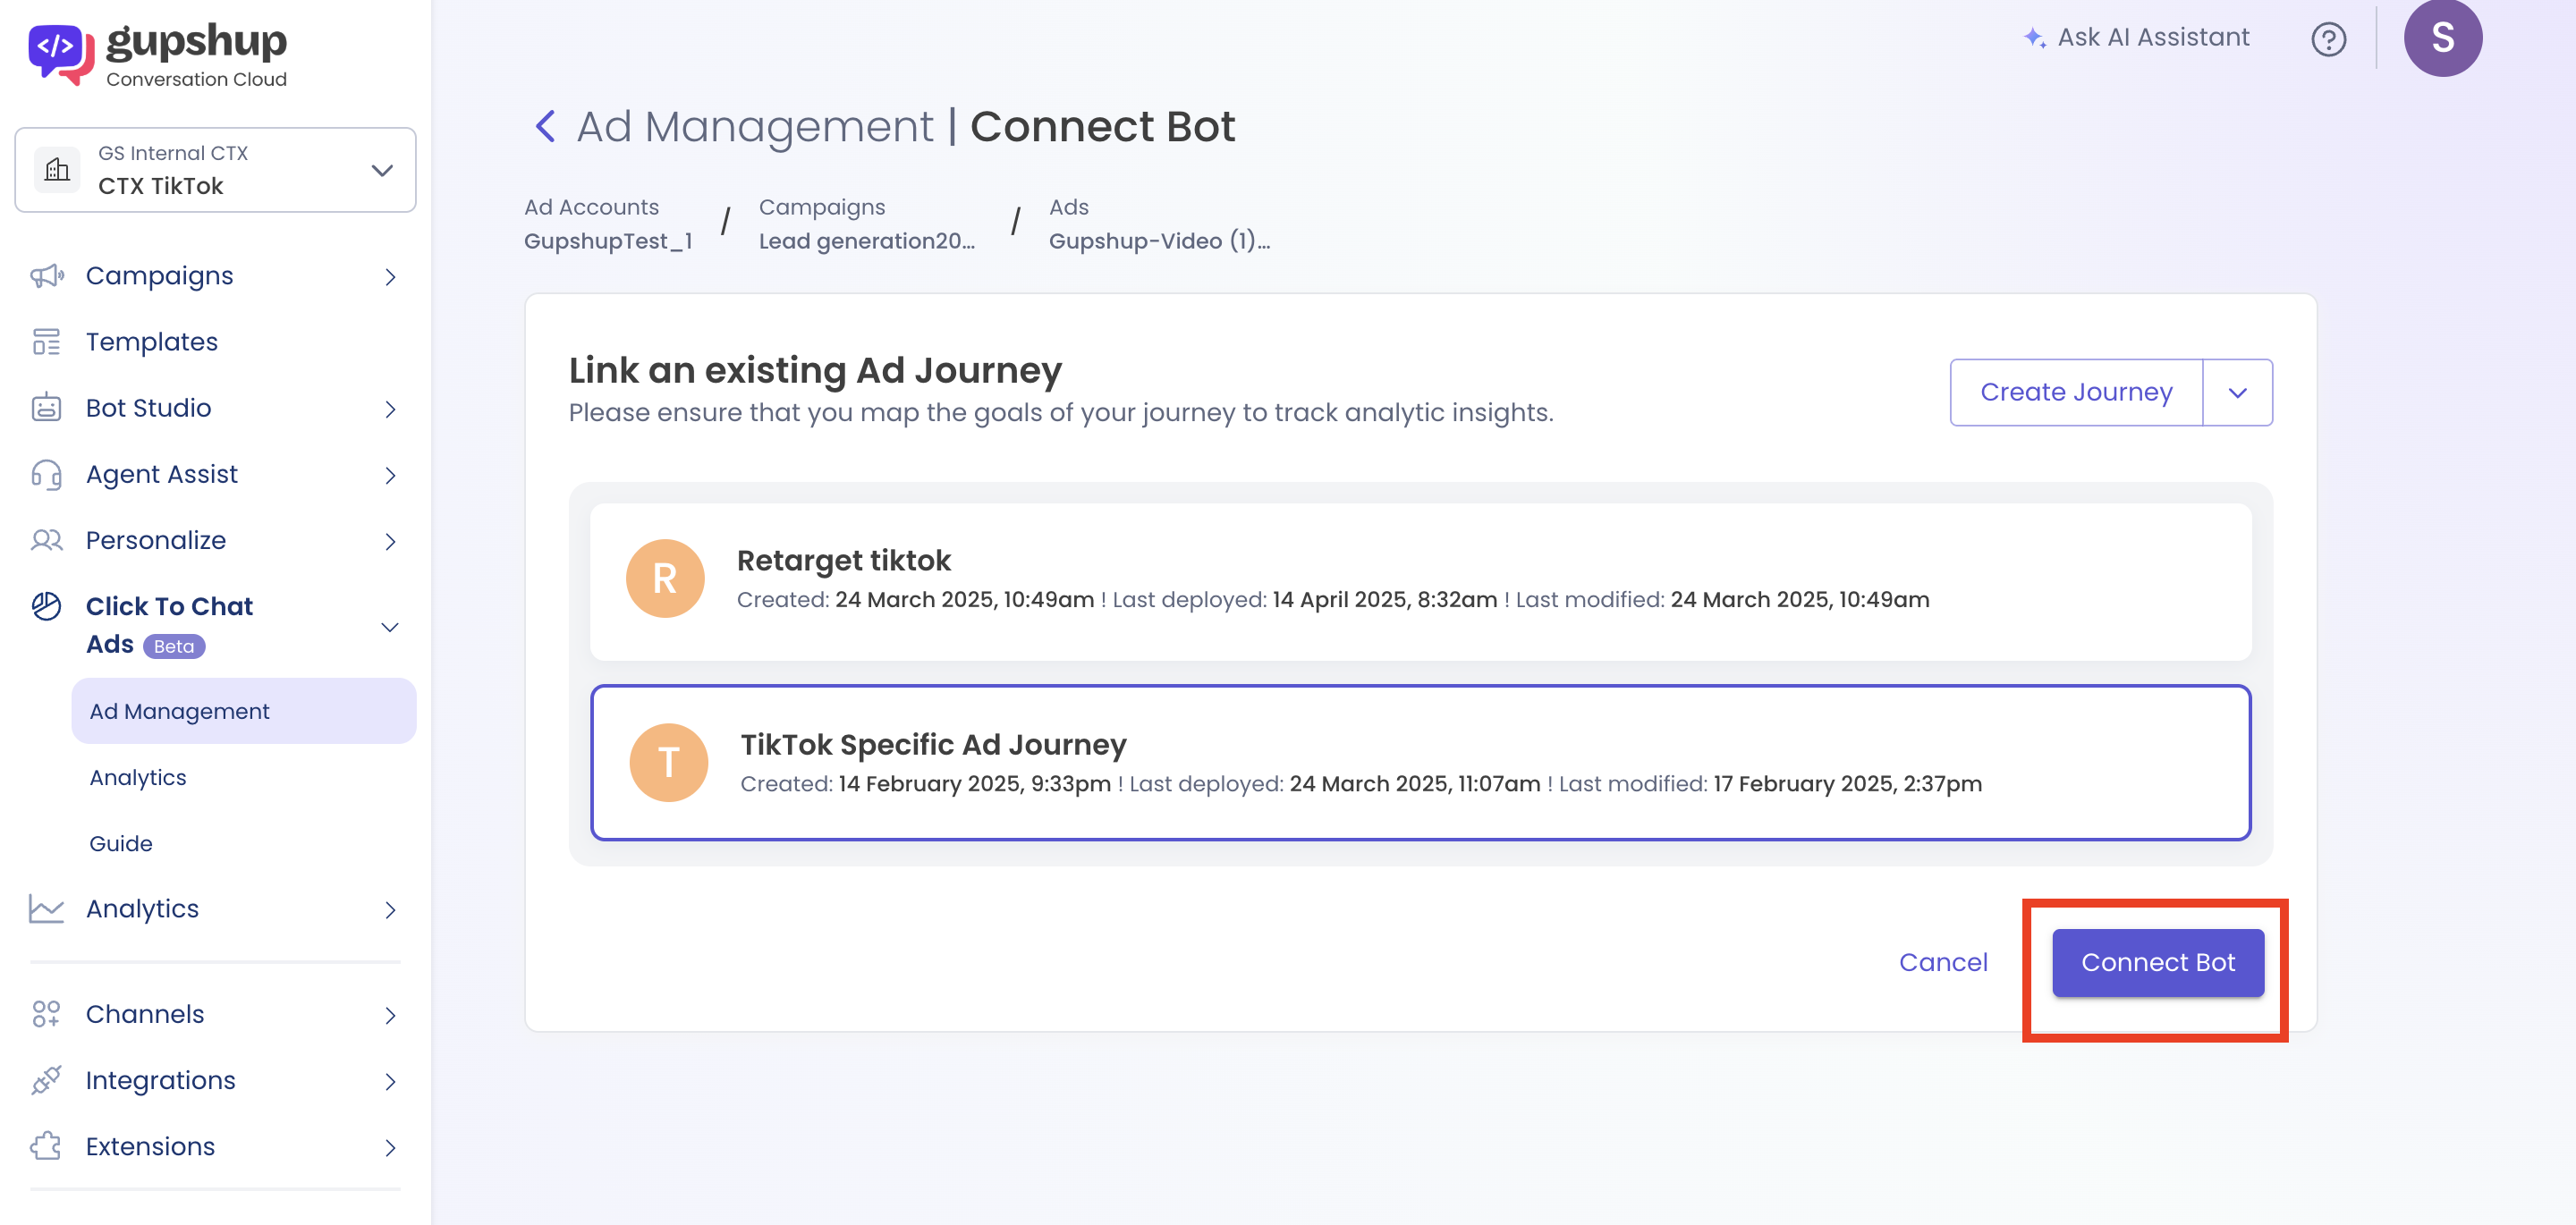Viewport: 2576px width, 1225px height.
Task: Click the Templates icon in sidebar
Action: coord(46,342)
